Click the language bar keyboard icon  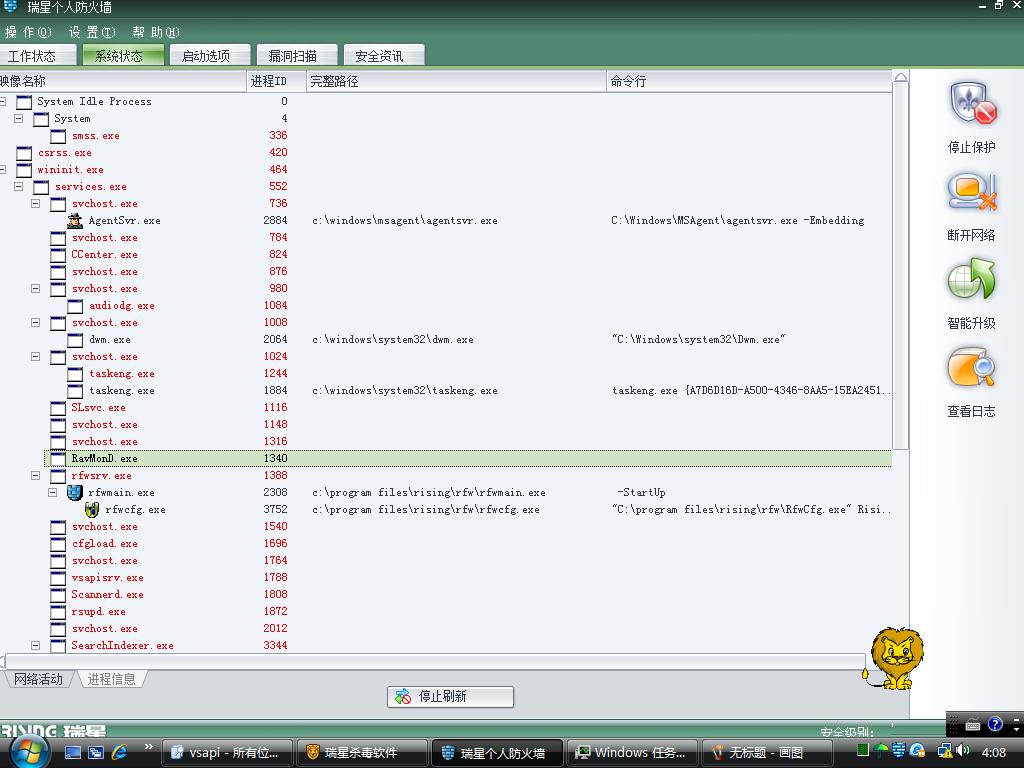click(973, 725)
